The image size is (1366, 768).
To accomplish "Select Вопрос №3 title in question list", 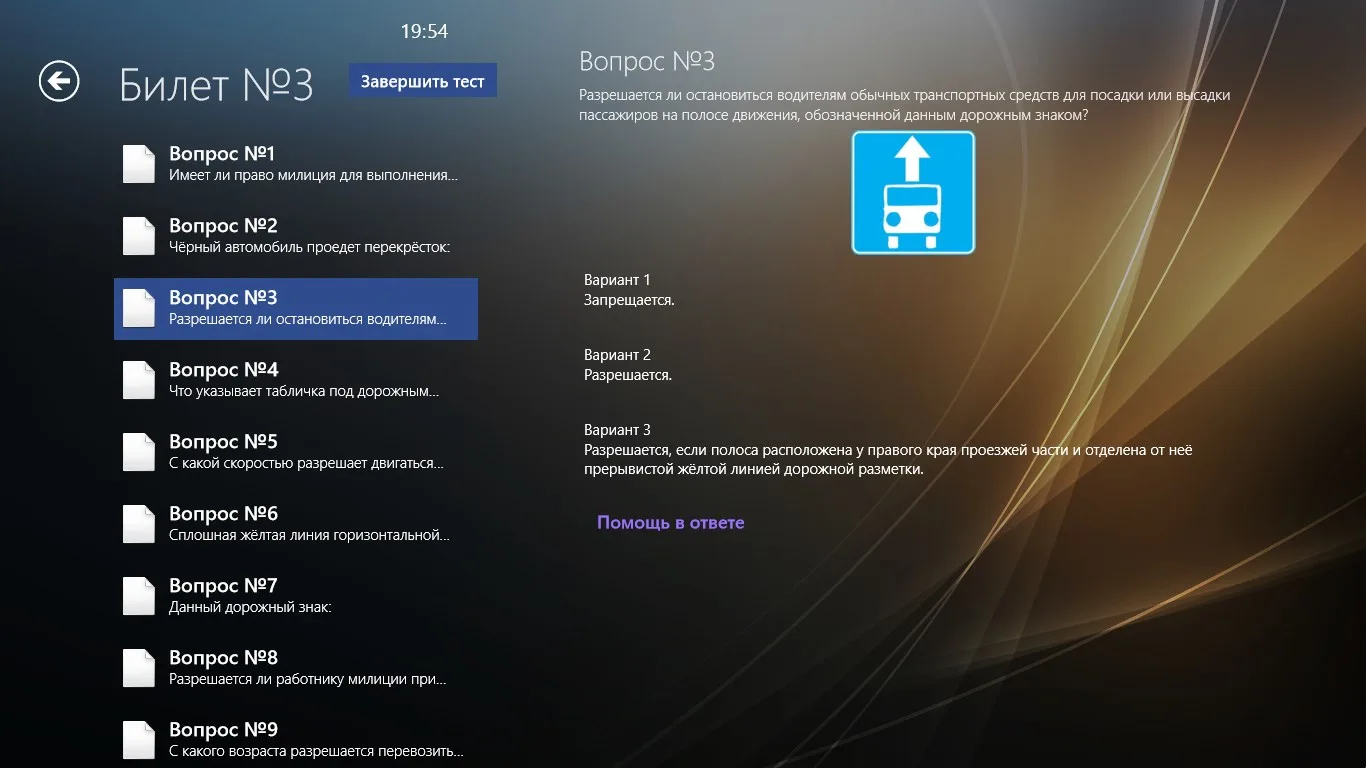I will tap(223, 298).
